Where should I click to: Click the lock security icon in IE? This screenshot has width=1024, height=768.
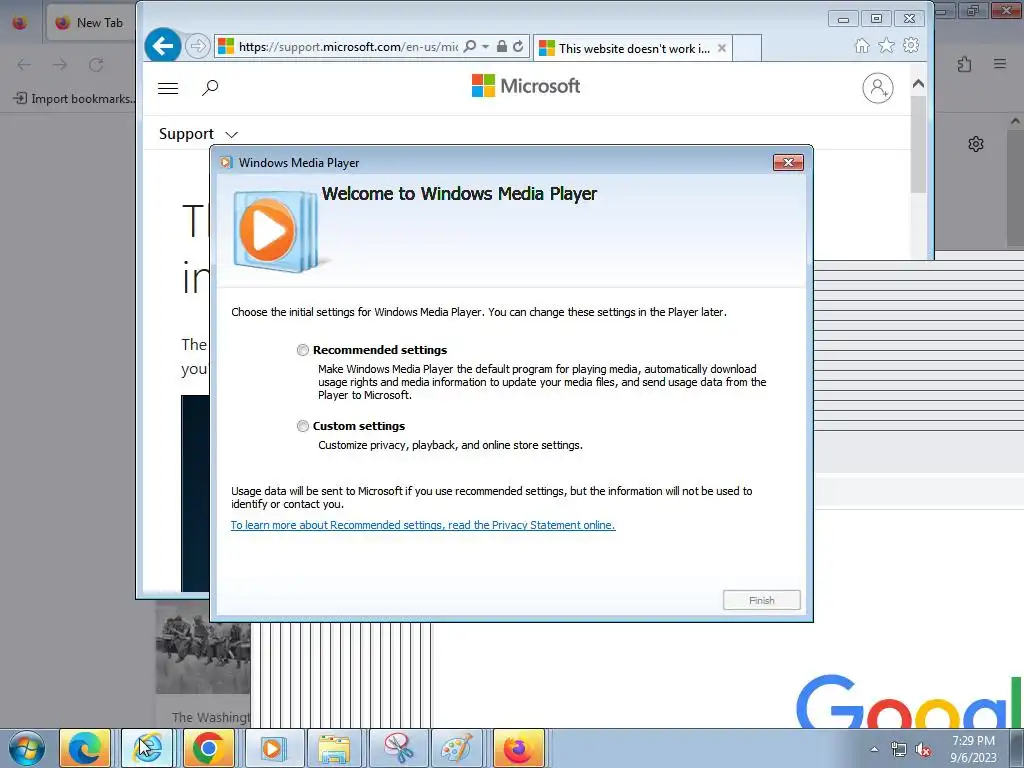pos(502,46)
